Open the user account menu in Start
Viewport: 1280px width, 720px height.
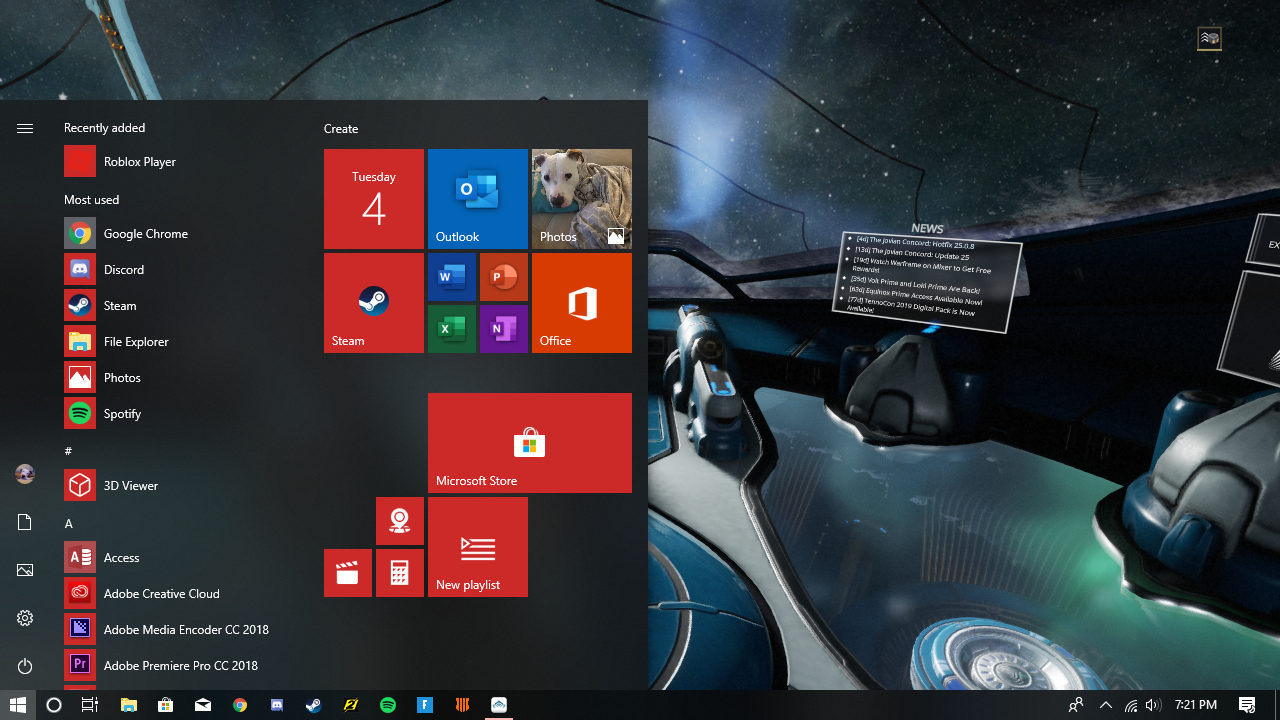click(x=25, y=474)
